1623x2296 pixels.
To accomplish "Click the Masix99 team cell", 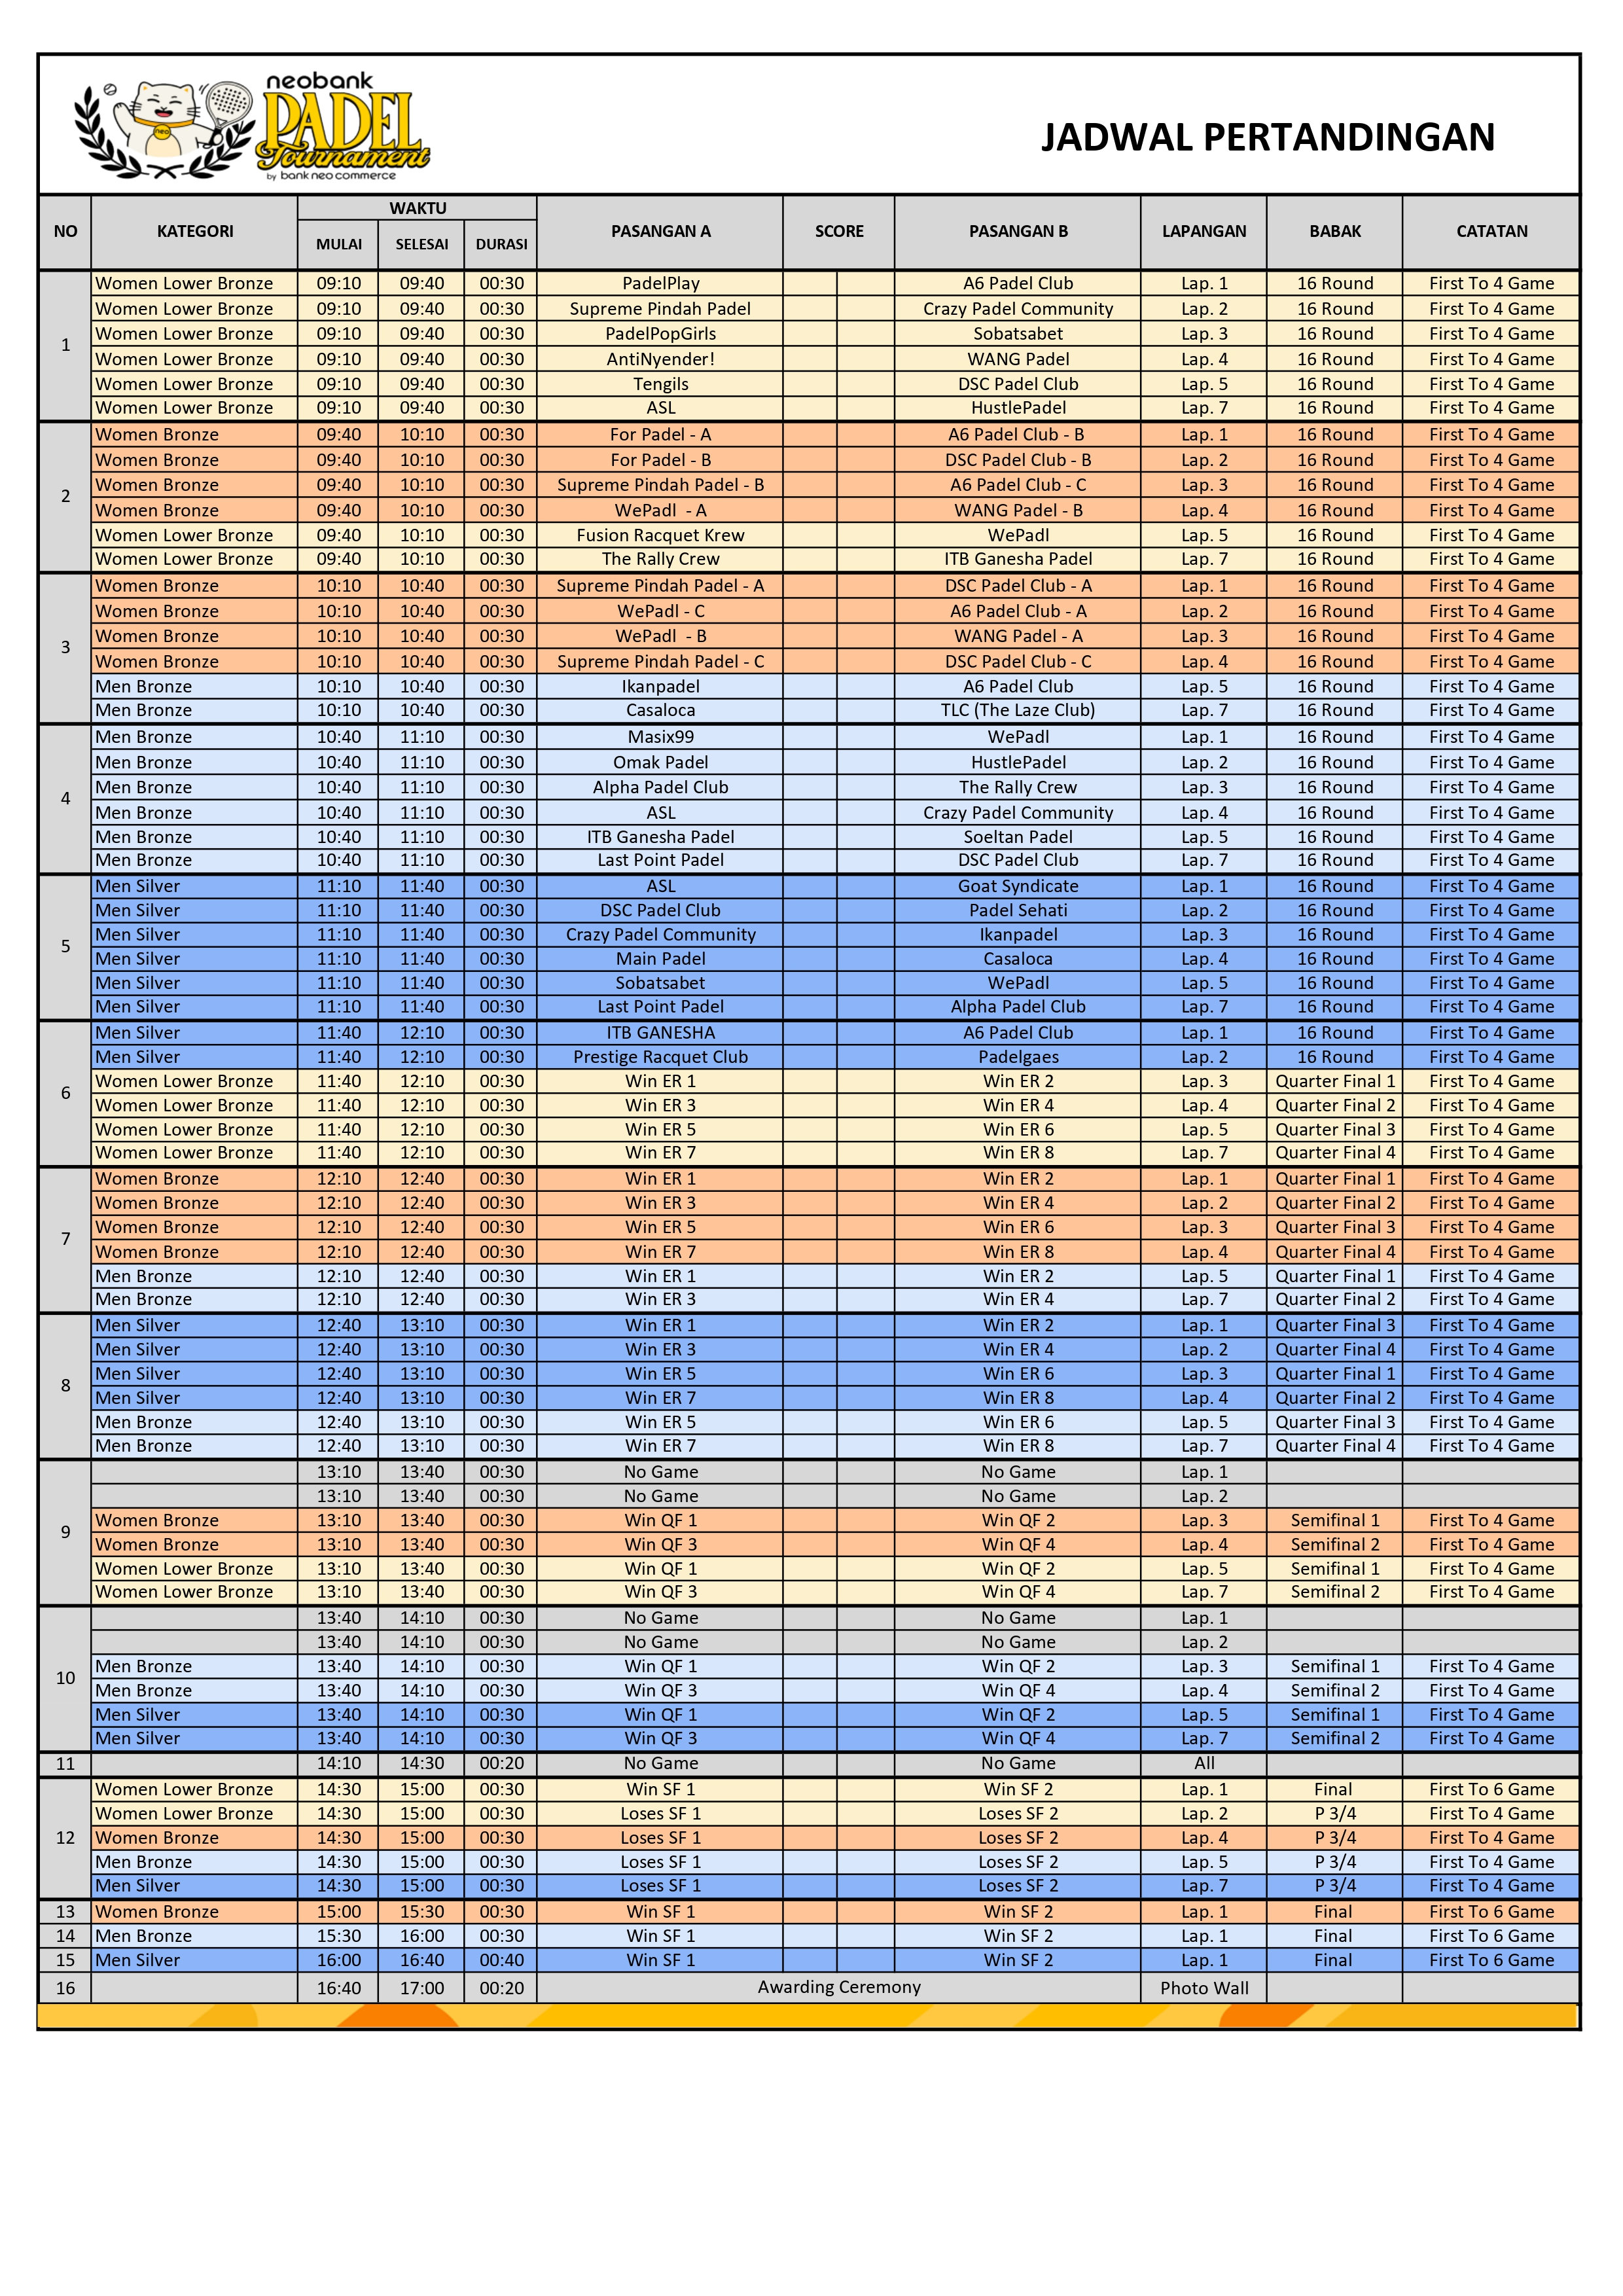I will coord(660,737).
